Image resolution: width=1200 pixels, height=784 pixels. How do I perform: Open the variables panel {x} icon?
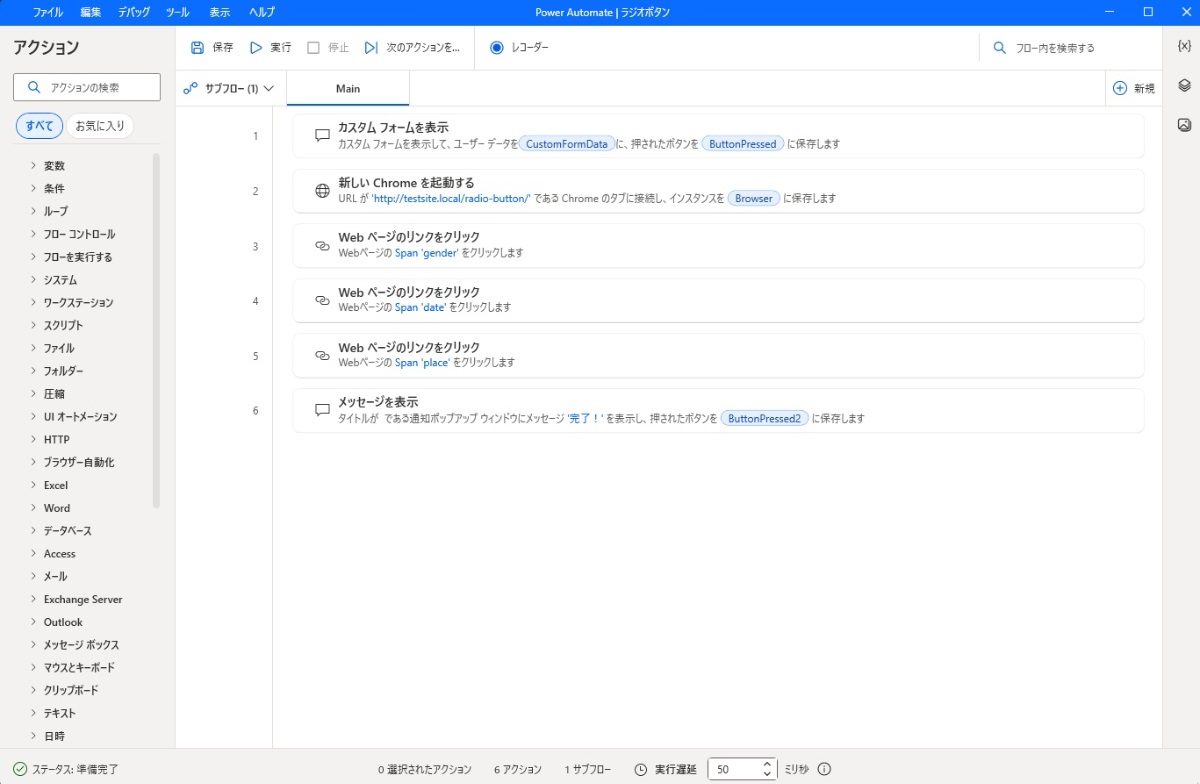1184,47
